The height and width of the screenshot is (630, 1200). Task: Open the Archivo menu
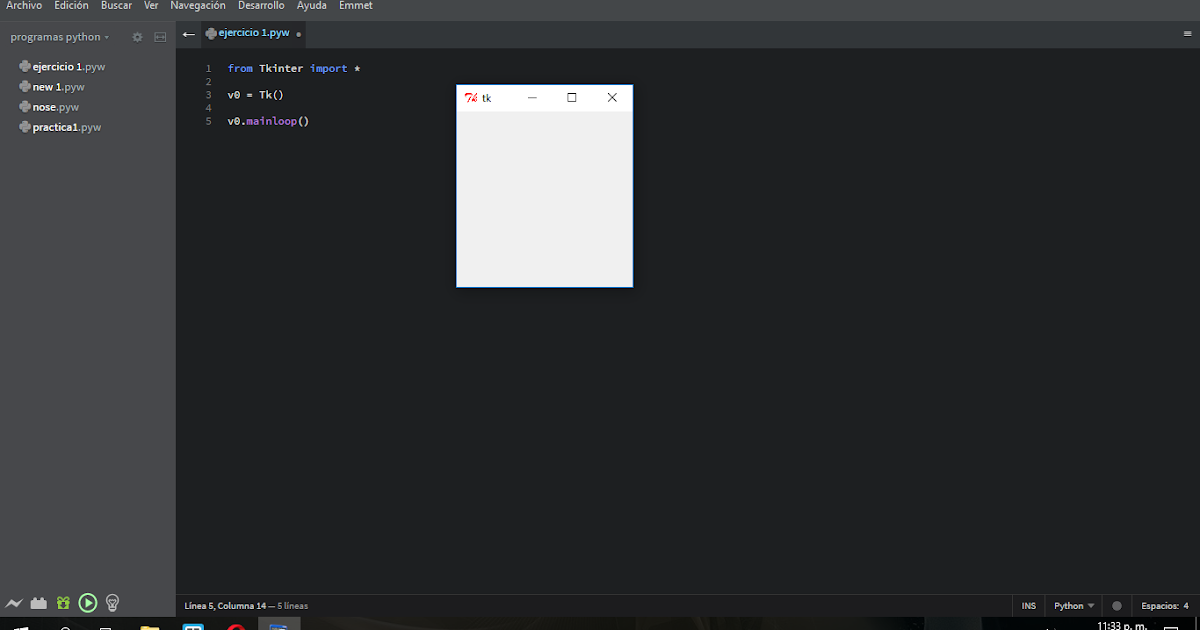click(x=24, y=6)
